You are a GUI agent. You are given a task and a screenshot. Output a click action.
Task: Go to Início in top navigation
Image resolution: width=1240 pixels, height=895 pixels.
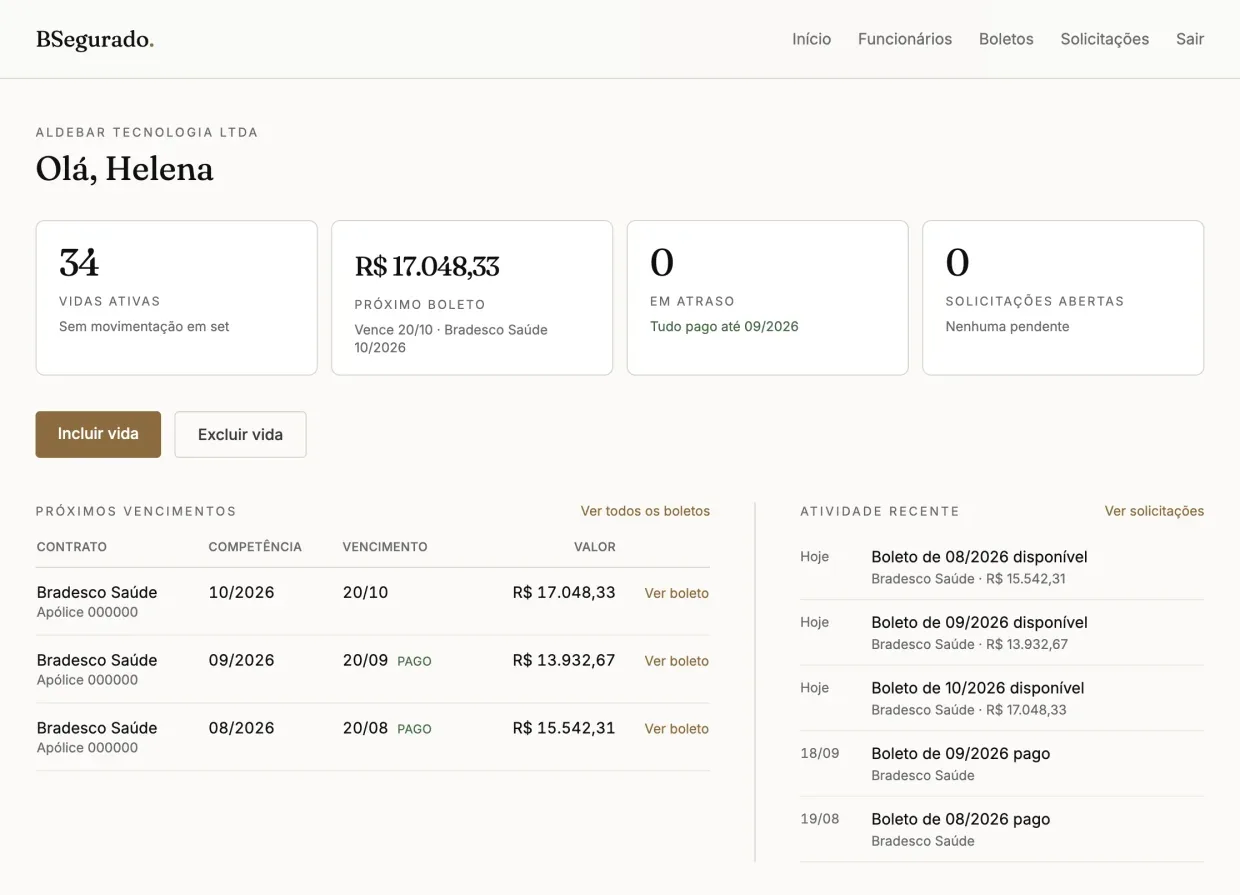[811, 39]
